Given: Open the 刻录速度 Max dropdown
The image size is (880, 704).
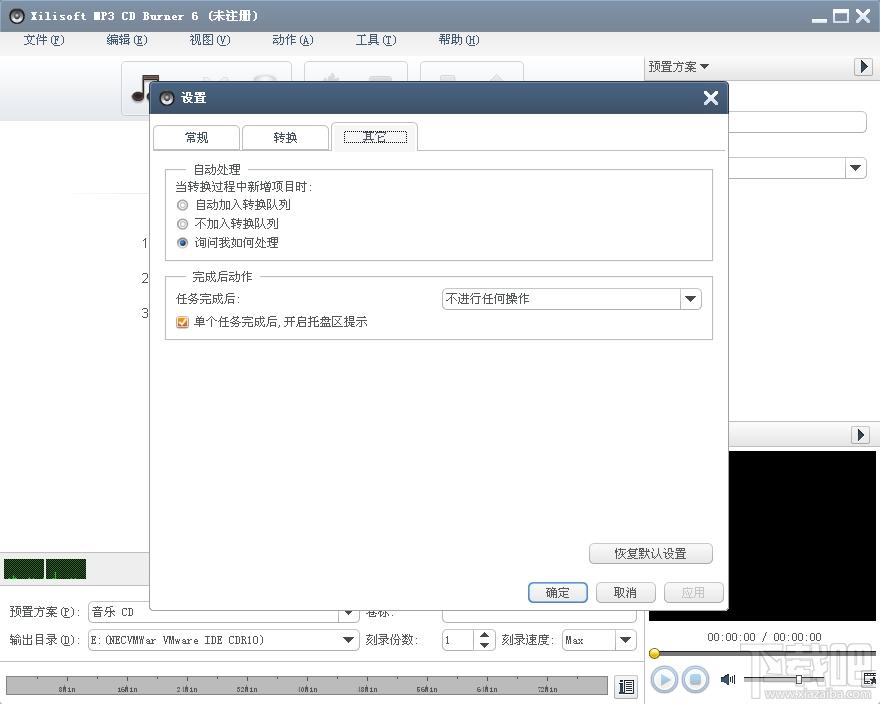Looking at the screenshot, I should pyautogui.click(x=625, y=640).
